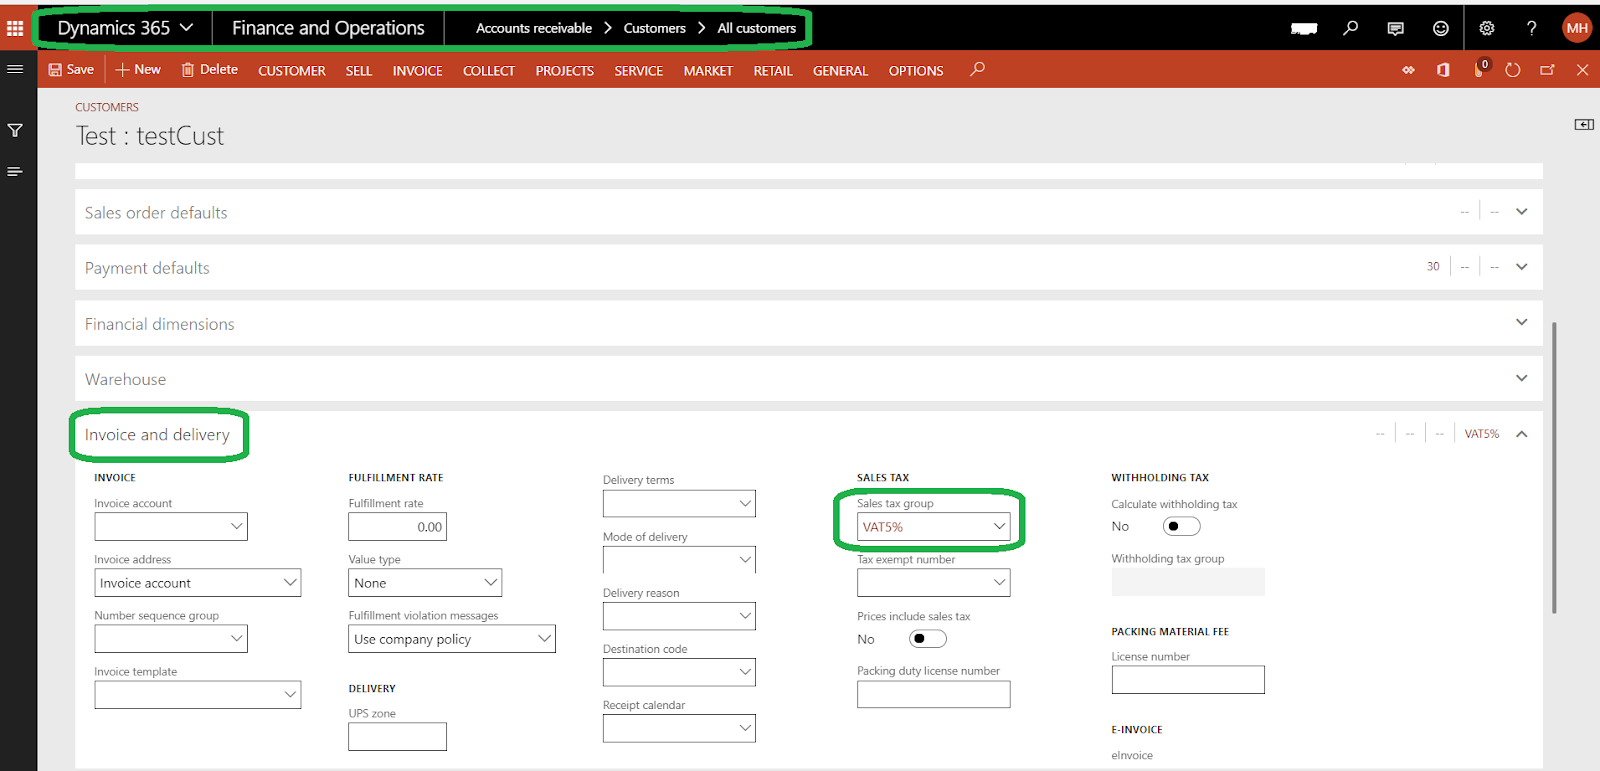Click the search magnifier in top bar

[x=1351, y=28]
